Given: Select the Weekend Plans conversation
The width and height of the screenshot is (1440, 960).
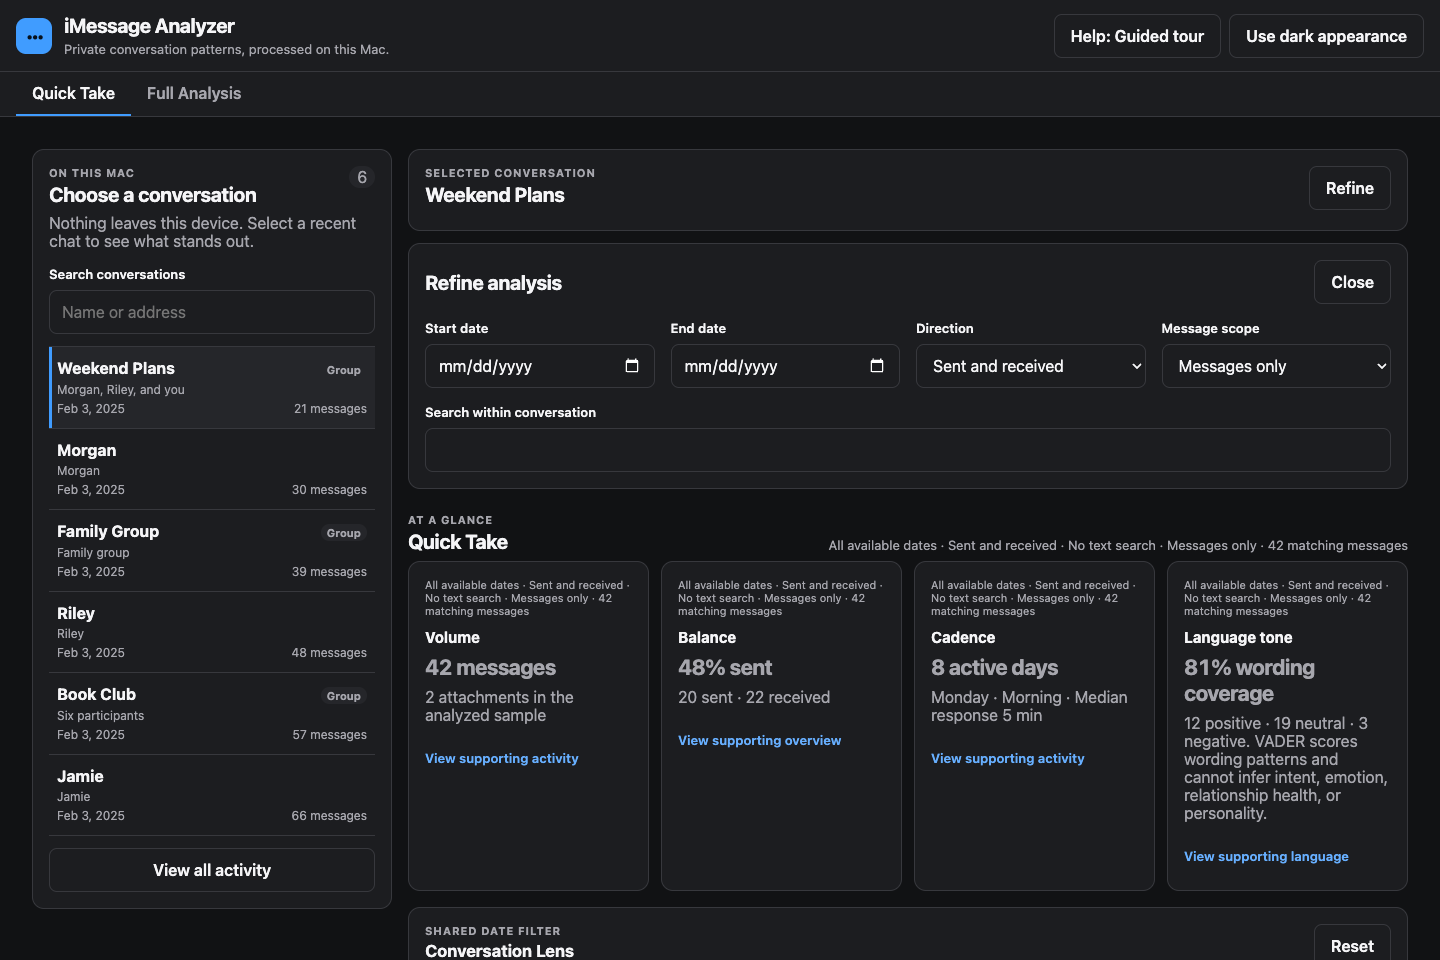Looking at the screenshot, I should tap(212, 388).
